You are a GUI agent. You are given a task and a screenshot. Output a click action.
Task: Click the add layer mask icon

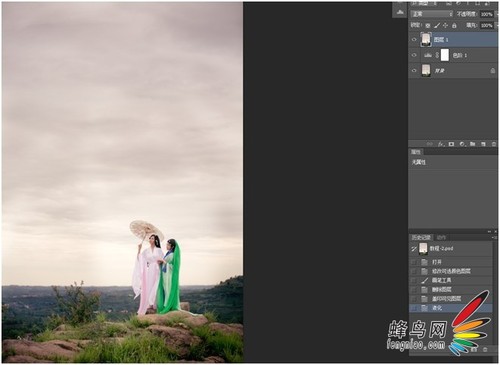[451, 144]
